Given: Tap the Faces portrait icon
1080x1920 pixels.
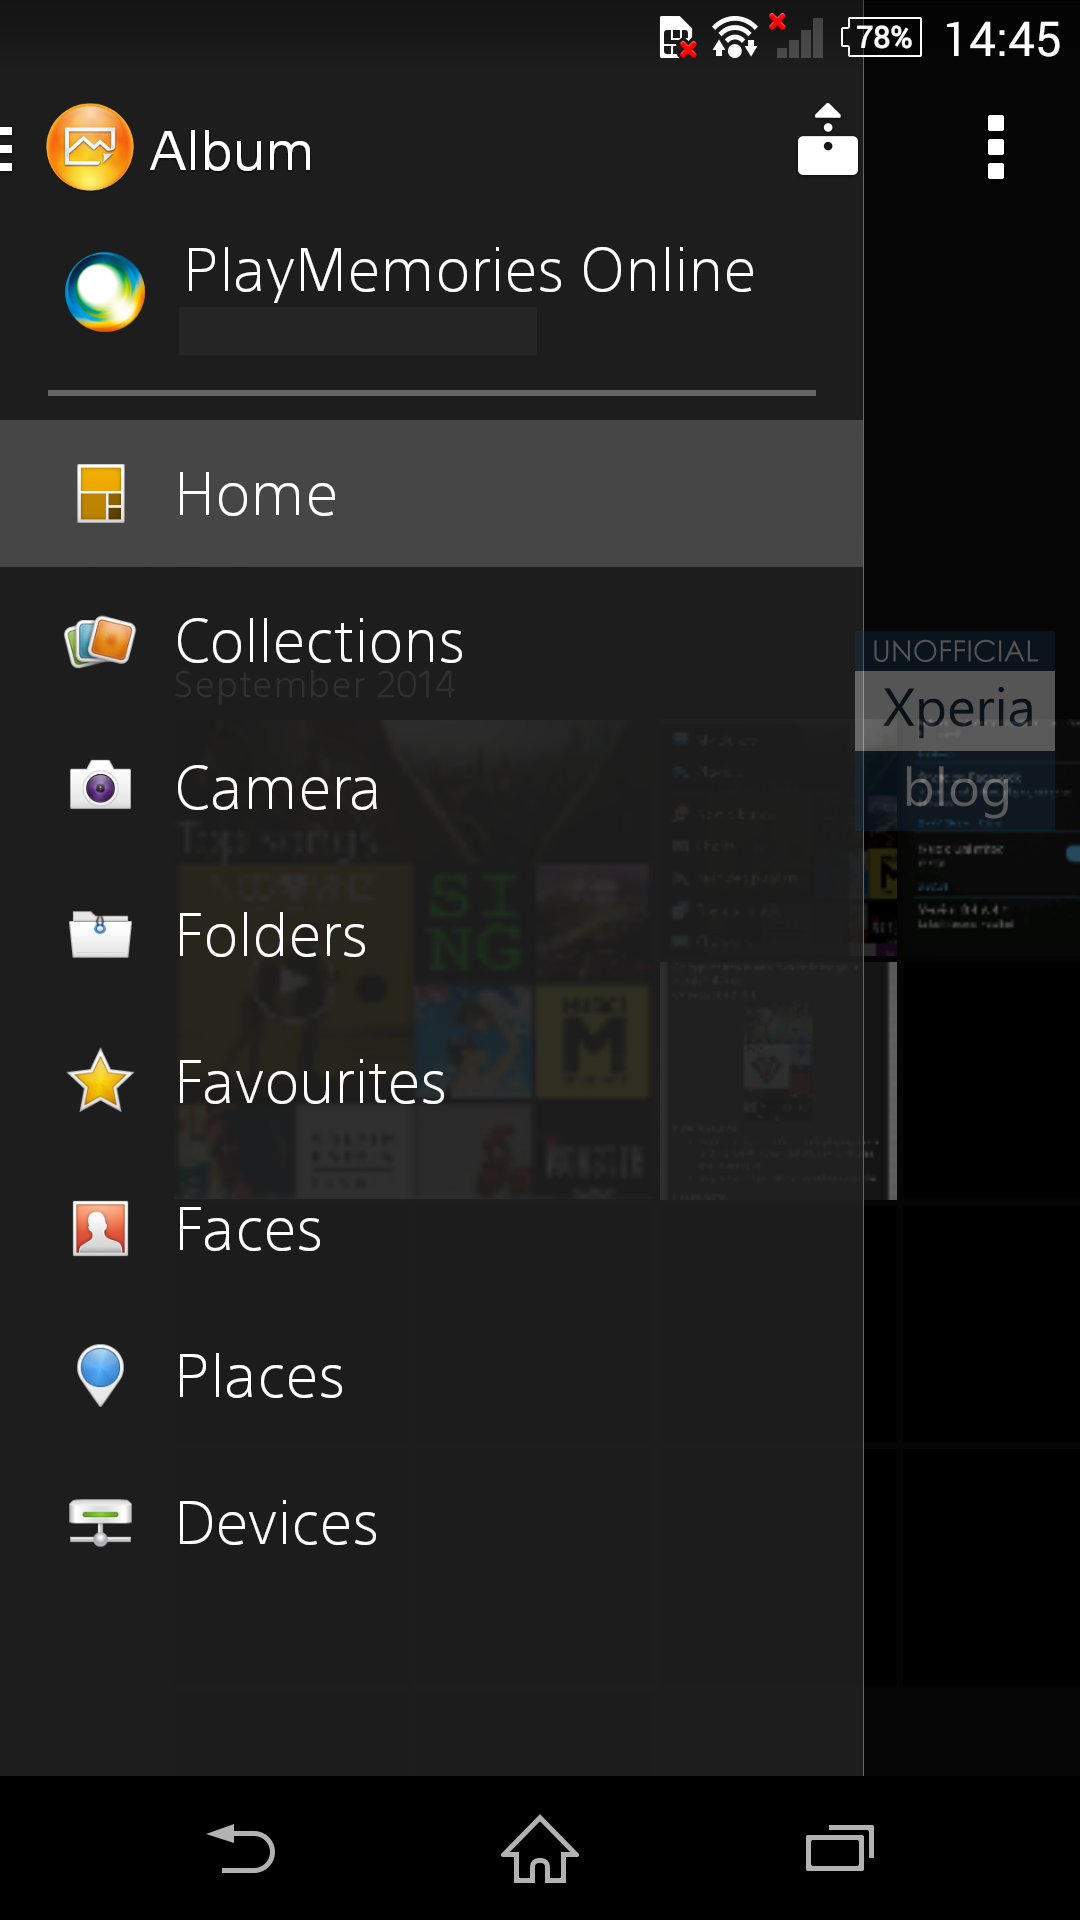Looking at the screenshot, I should tap(100, 1228).
